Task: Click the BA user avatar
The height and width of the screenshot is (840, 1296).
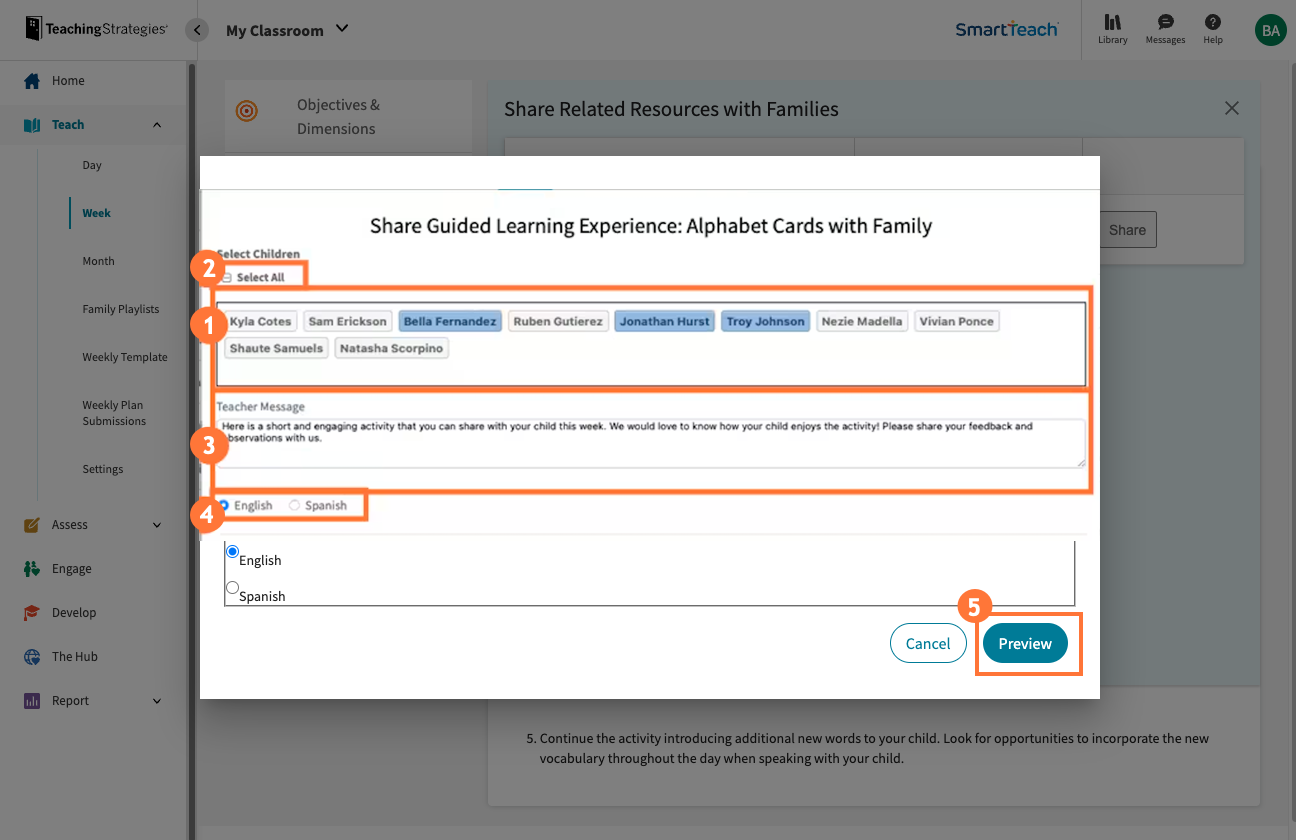Action: pyautogui.click(x=1270, y=30)
